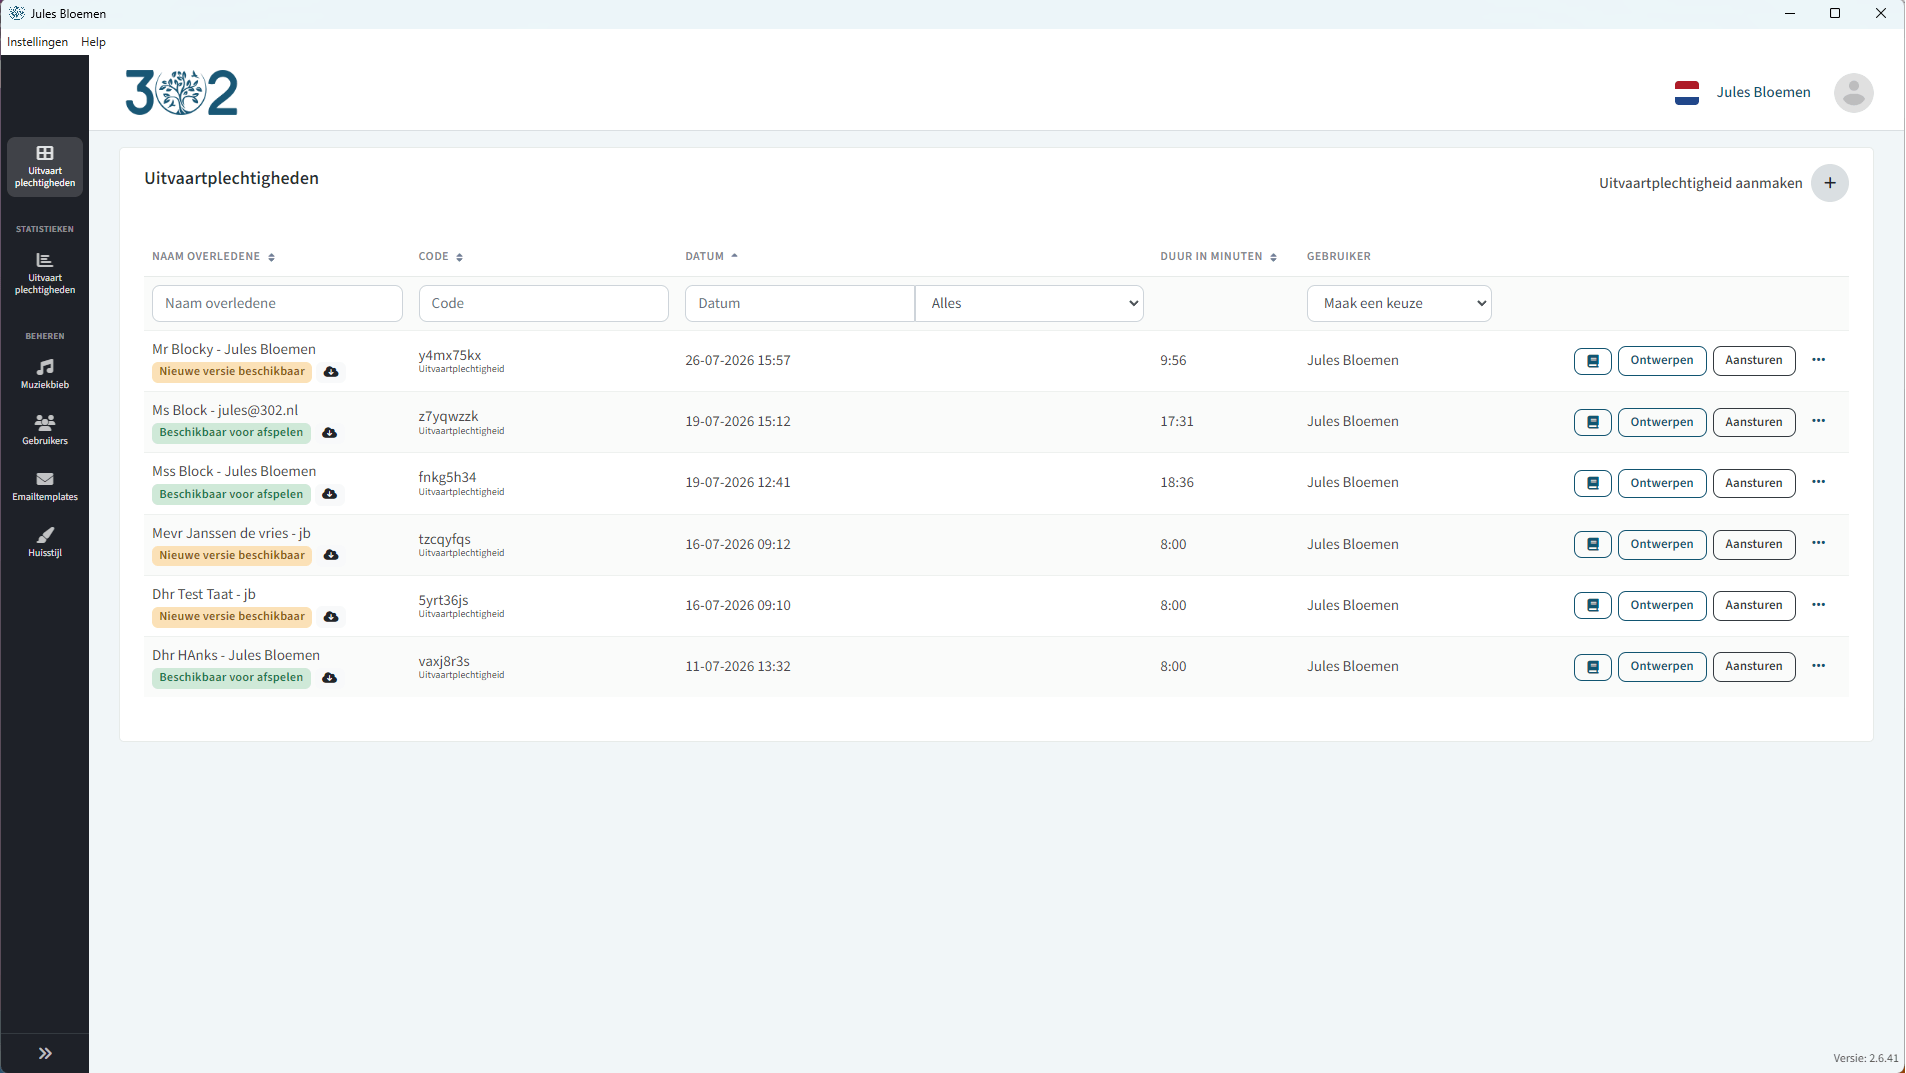
Task: Open more options for Ms Block row
Action: (x=1819, y=421)
